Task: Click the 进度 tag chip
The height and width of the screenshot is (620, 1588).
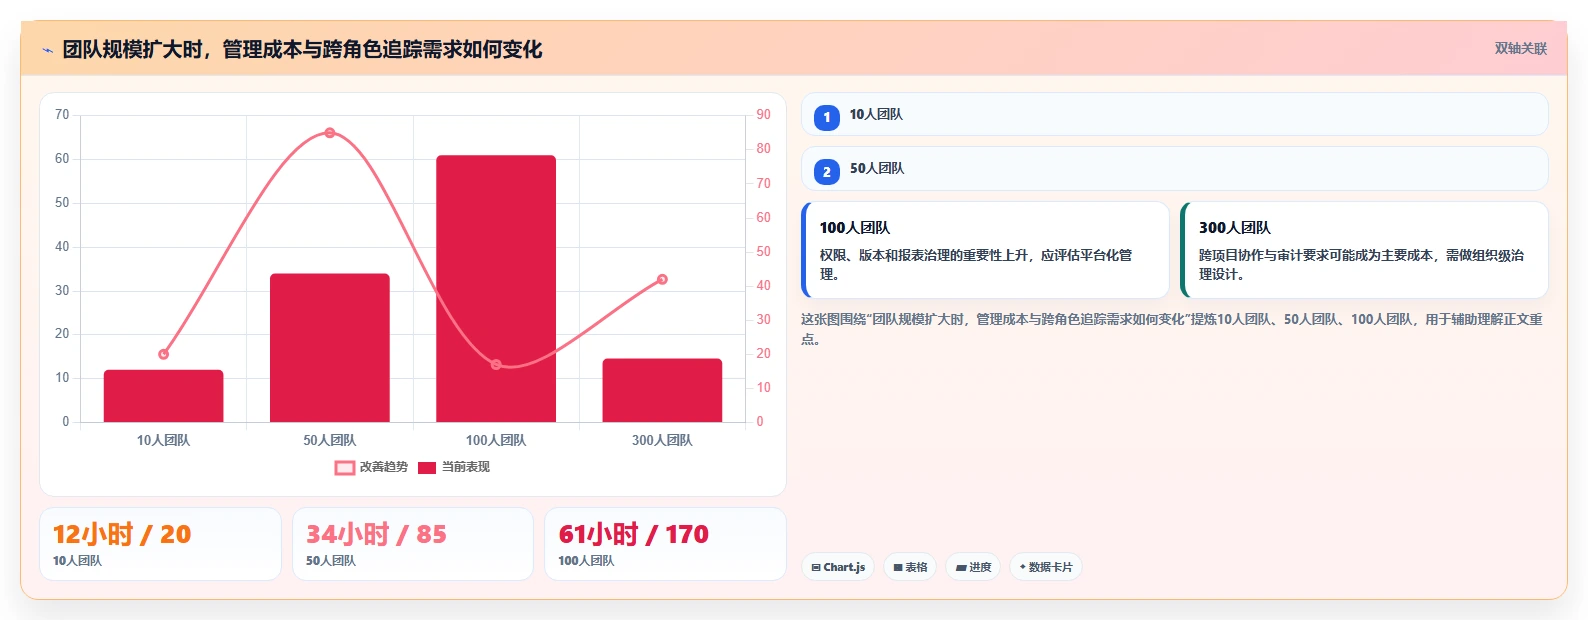Action: click(x=973, y=567)
